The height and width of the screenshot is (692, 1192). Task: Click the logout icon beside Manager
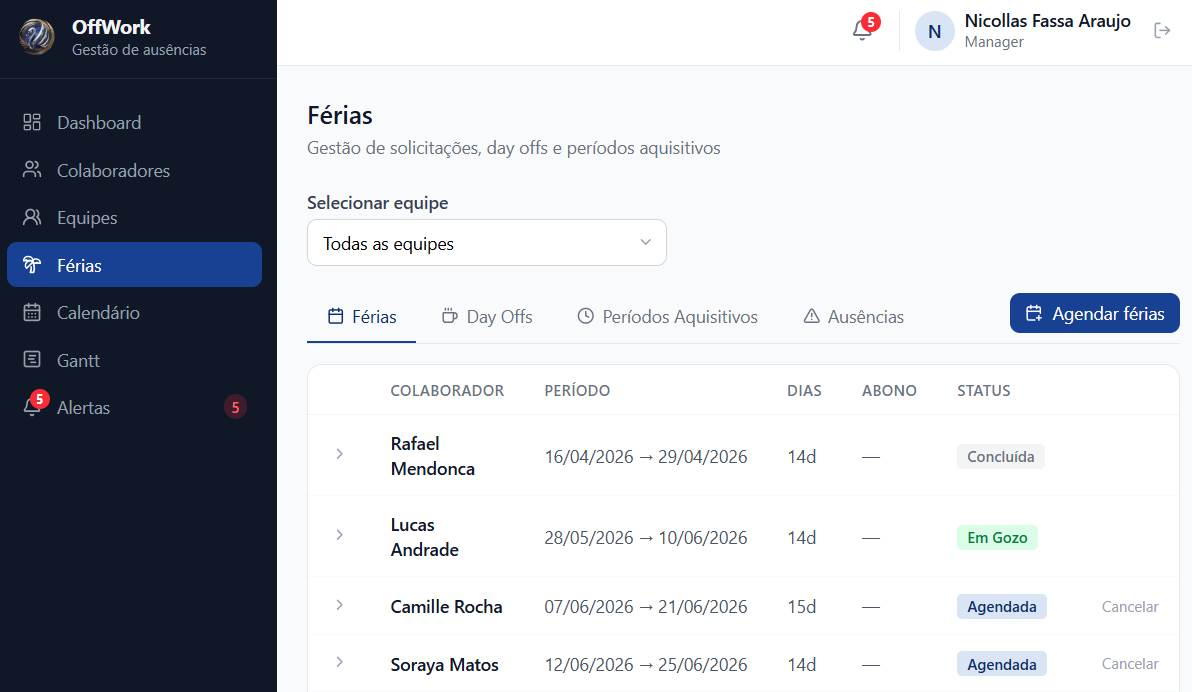[1162, 30]
